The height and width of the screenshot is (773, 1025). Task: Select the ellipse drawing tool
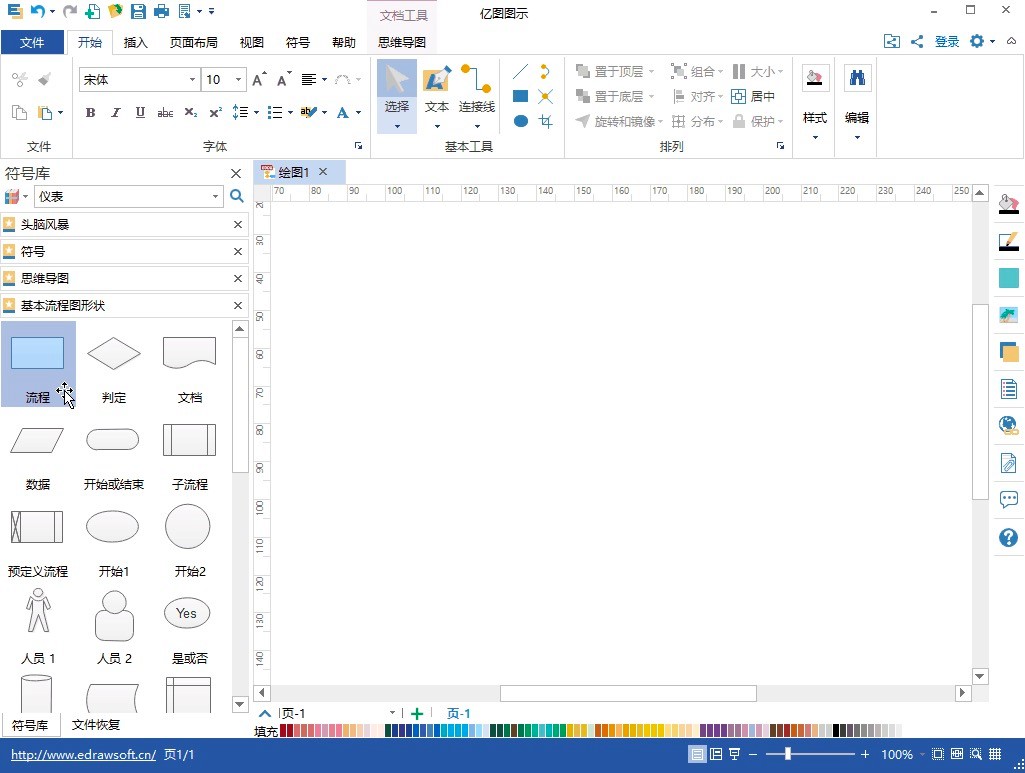pos(520,121)
